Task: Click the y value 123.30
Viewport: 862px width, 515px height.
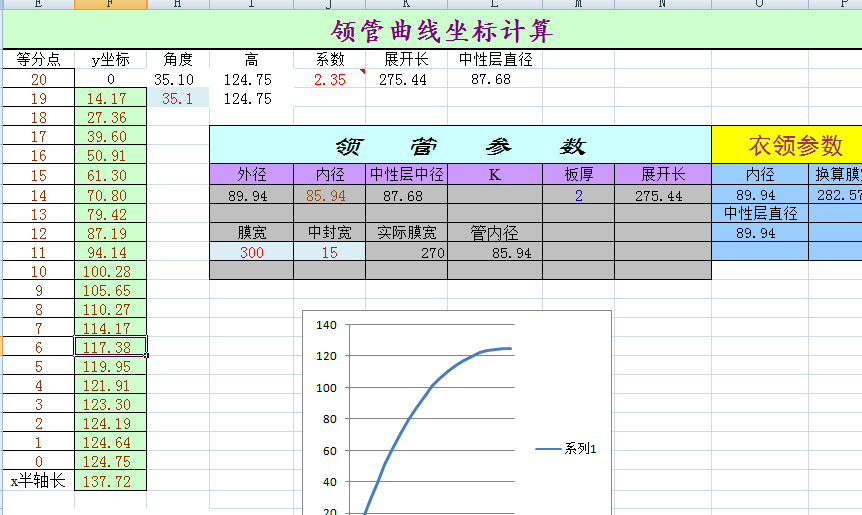Action: tap(110, 404)
